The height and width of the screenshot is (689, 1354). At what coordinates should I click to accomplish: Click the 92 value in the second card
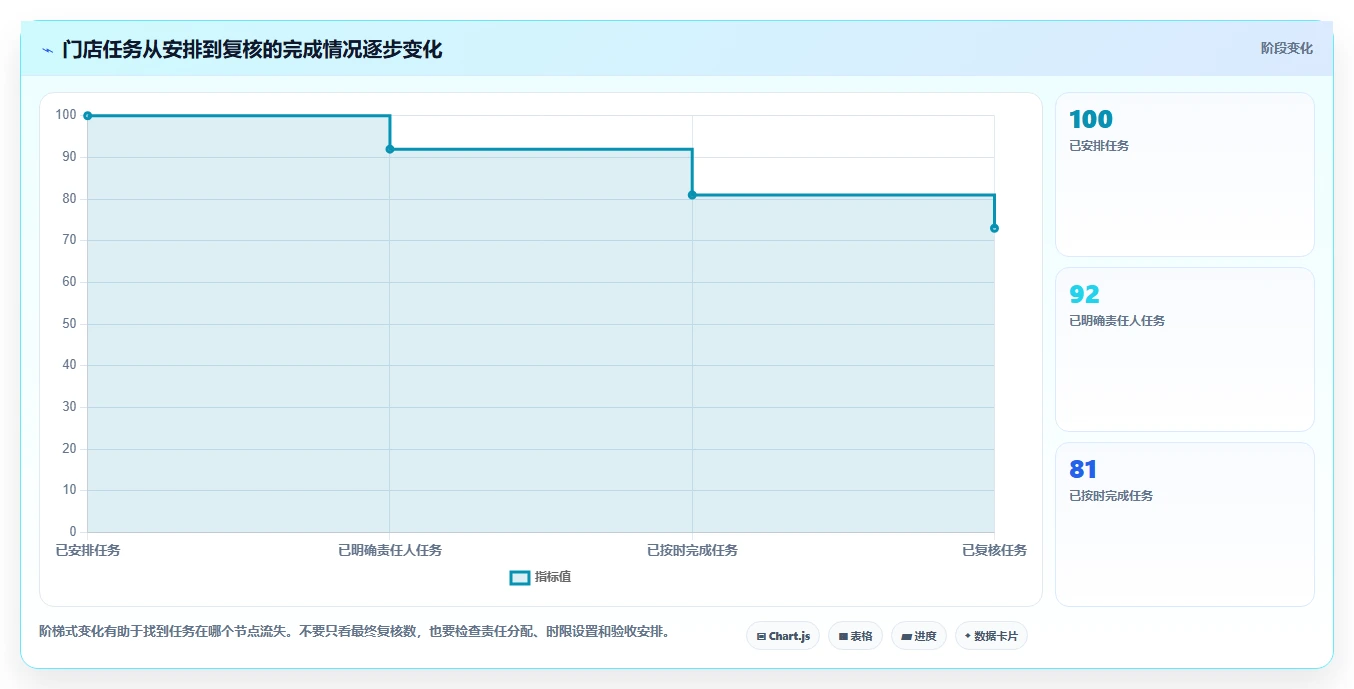coord(1084,295)
